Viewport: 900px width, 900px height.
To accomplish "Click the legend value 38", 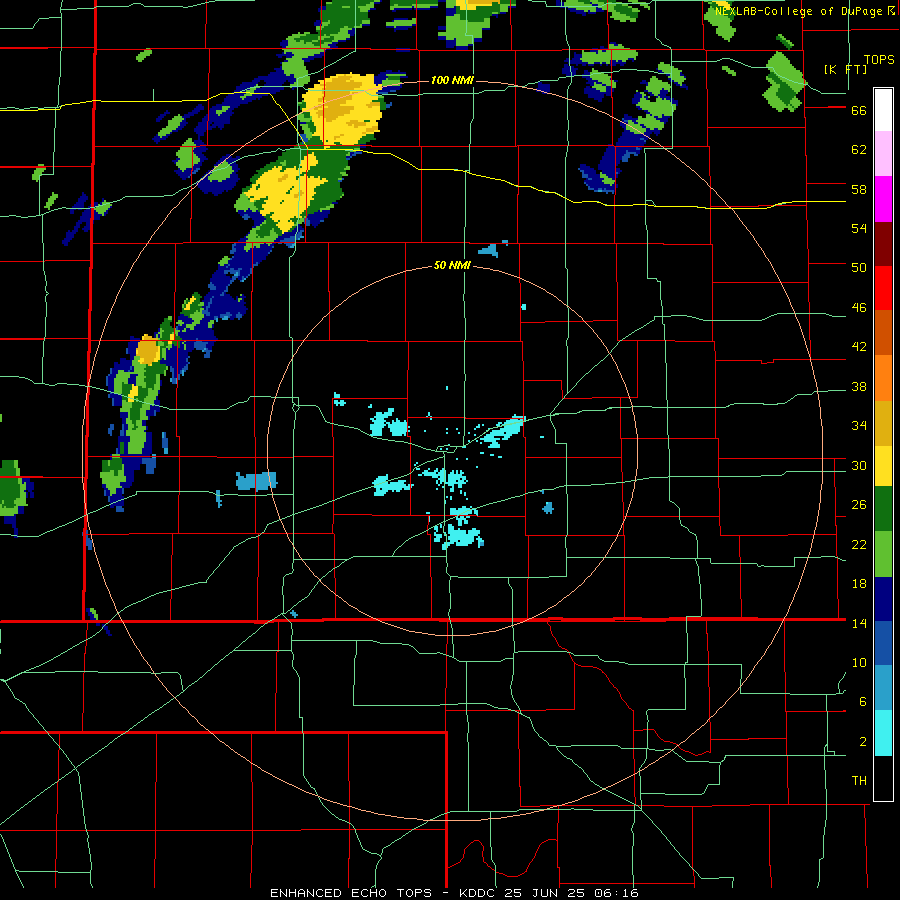I will [859, 386].
